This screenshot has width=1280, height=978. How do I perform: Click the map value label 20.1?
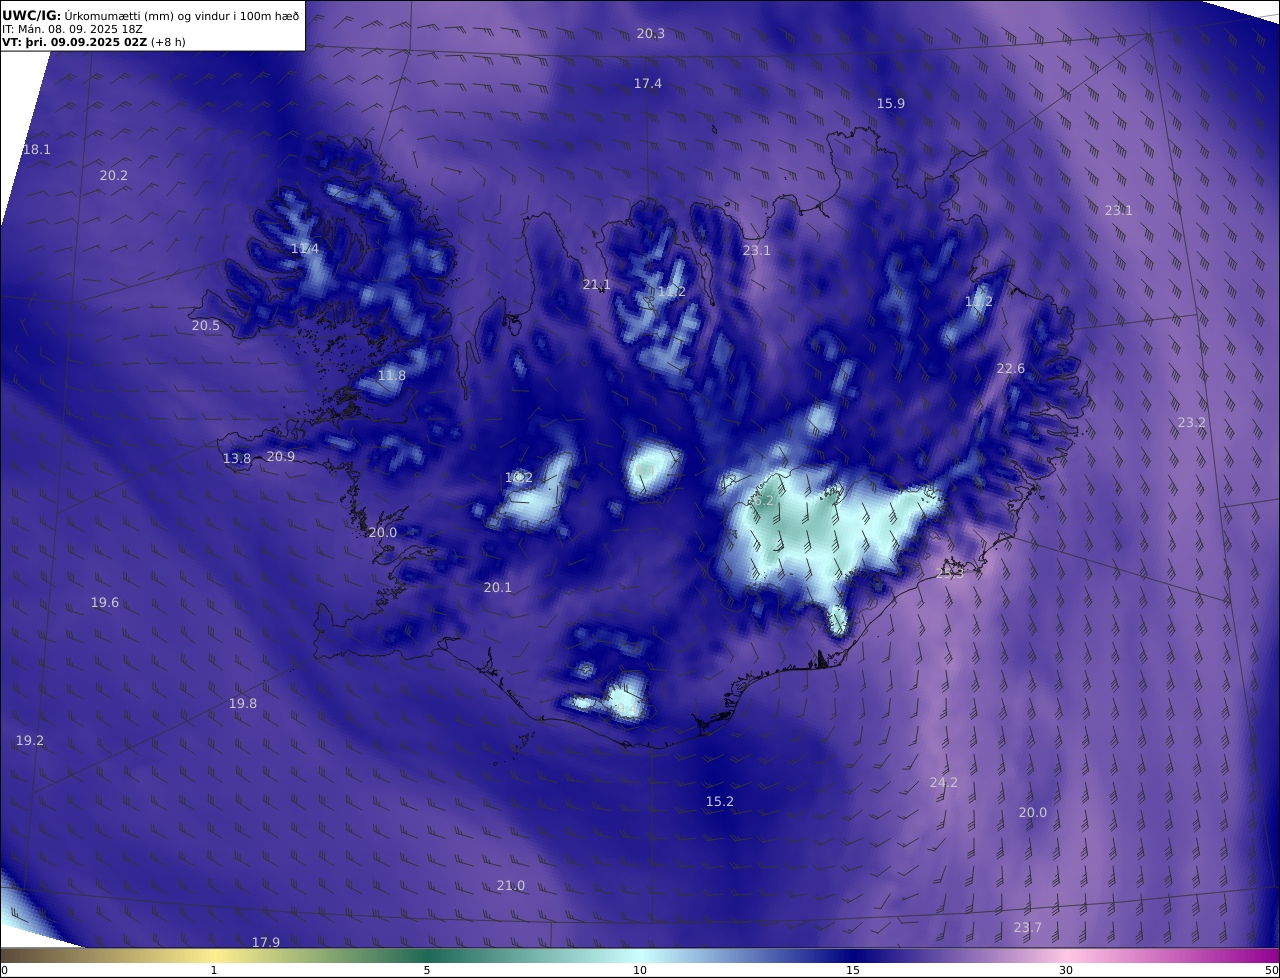pos(497,587)
